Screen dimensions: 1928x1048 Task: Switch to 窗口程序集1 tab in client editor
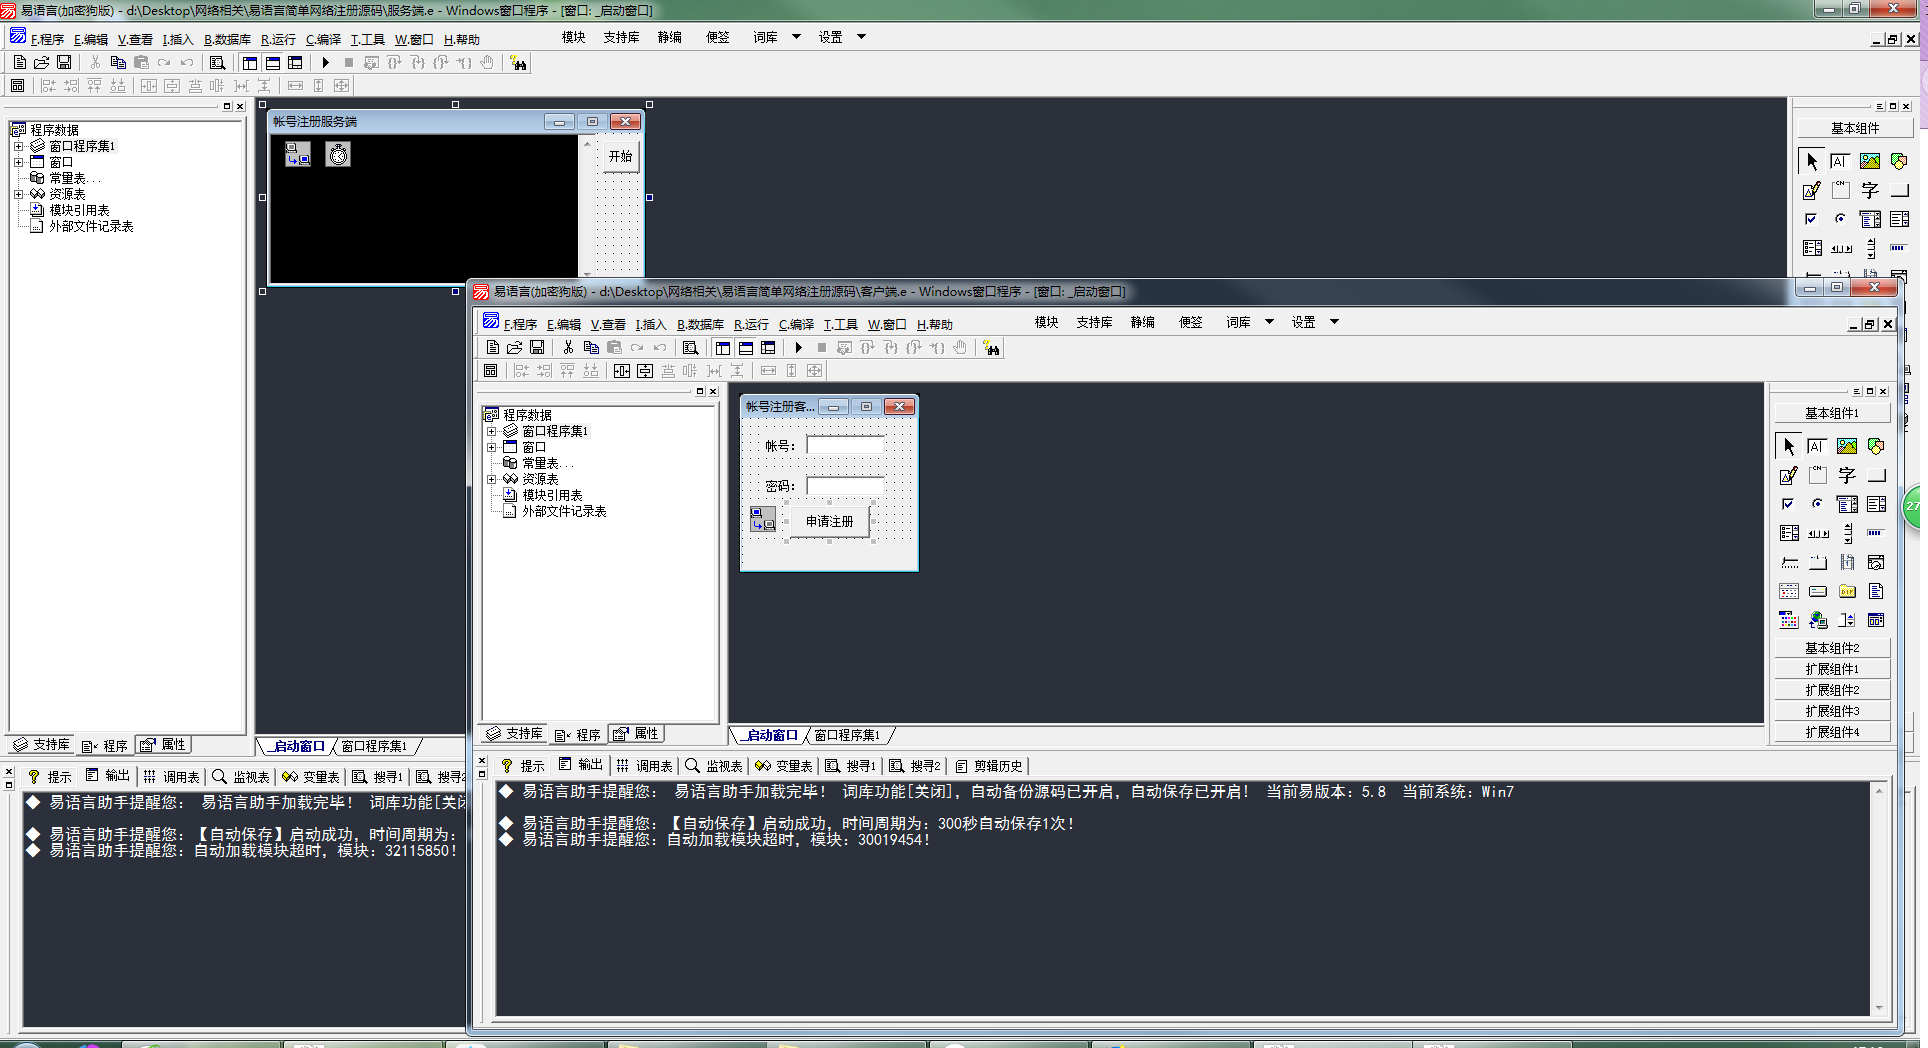coord(847,736)
